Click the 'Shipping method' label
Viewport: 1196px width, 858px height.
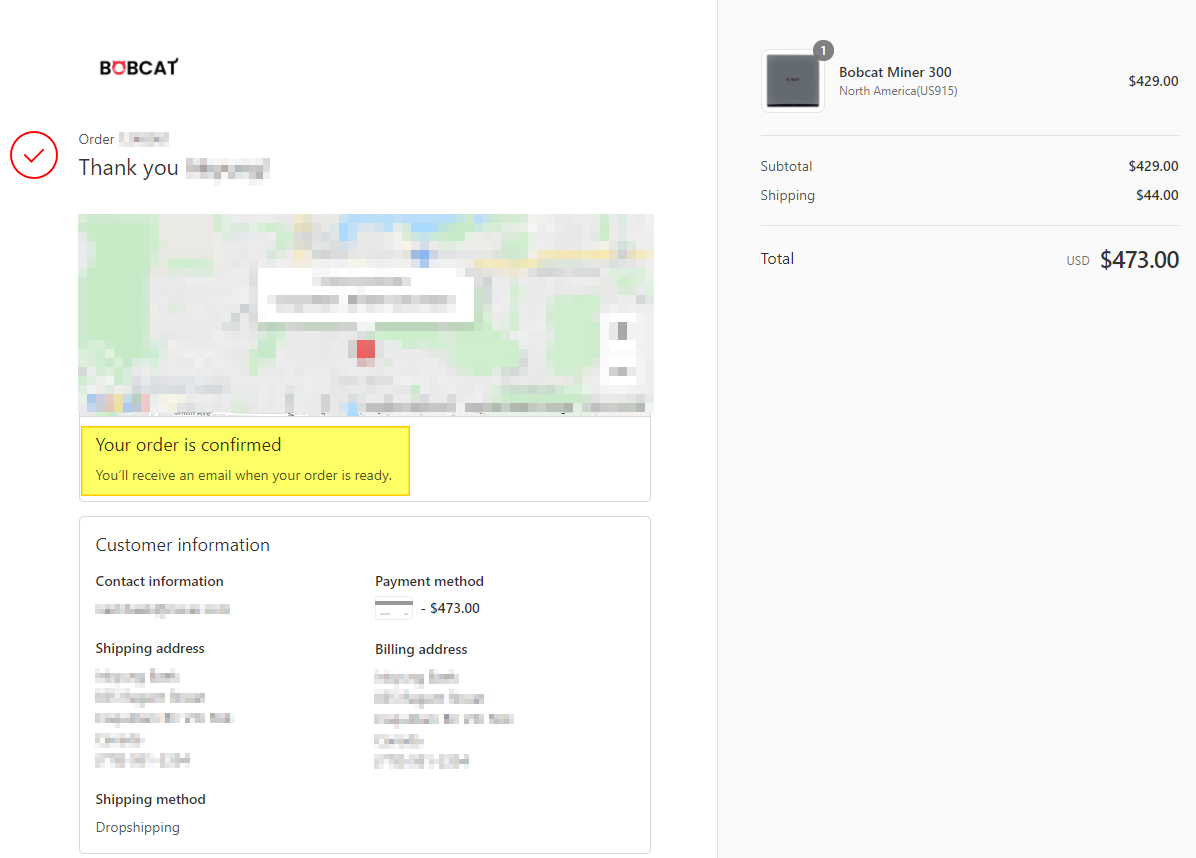(x=150, y=799)
